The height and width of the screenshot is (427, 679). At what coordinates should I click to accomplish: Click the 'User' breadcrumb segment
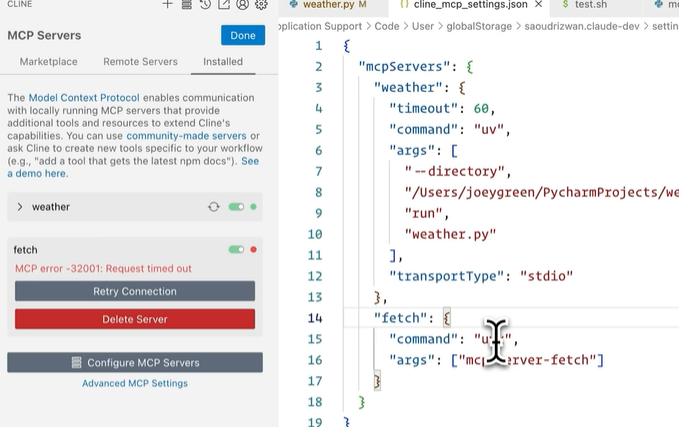click(x=423, y=26)
